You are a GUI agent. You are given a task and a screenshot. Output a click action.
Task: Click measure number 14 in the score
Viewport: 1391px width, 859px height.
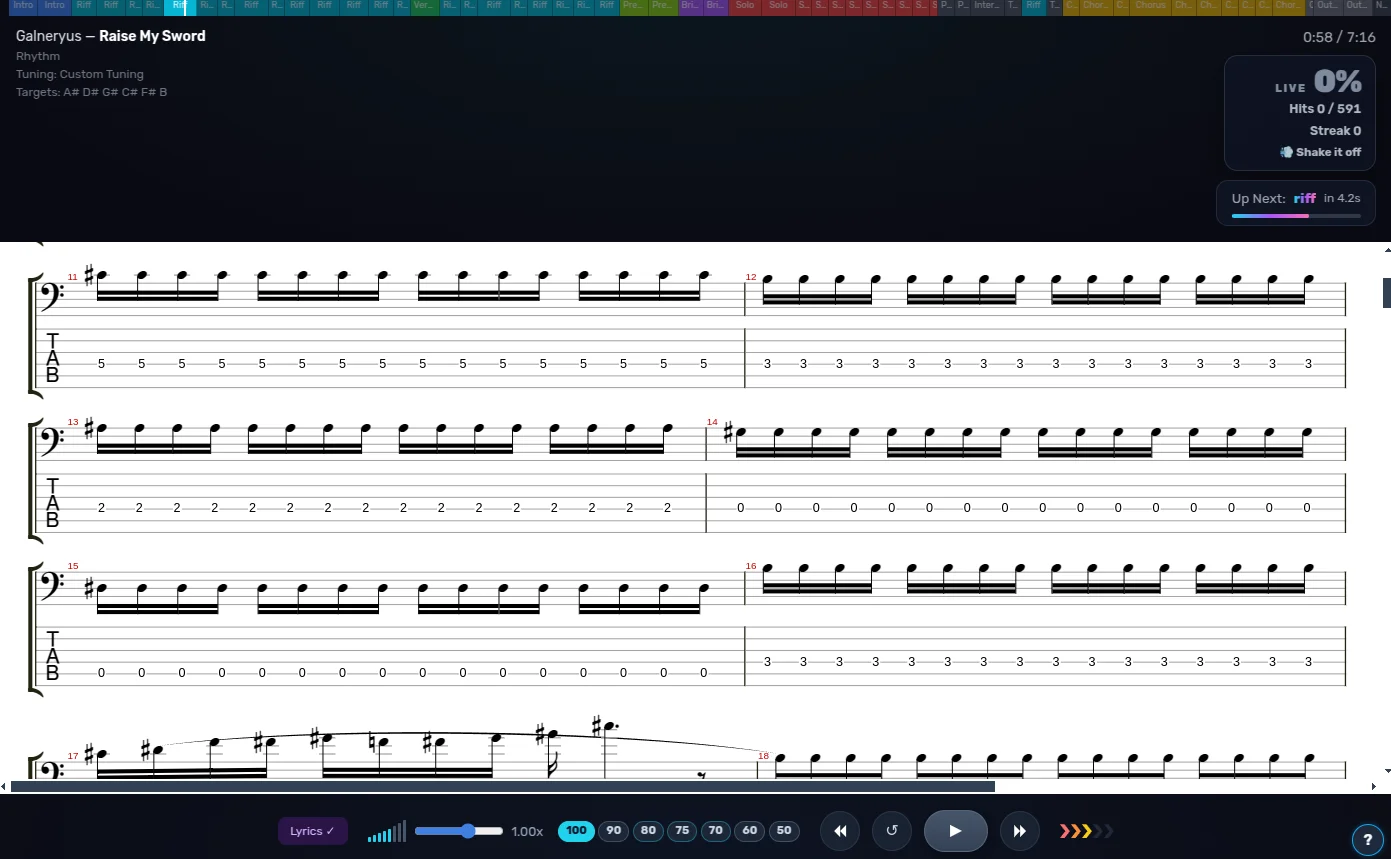pyautogui.click(x=712, y=422)
